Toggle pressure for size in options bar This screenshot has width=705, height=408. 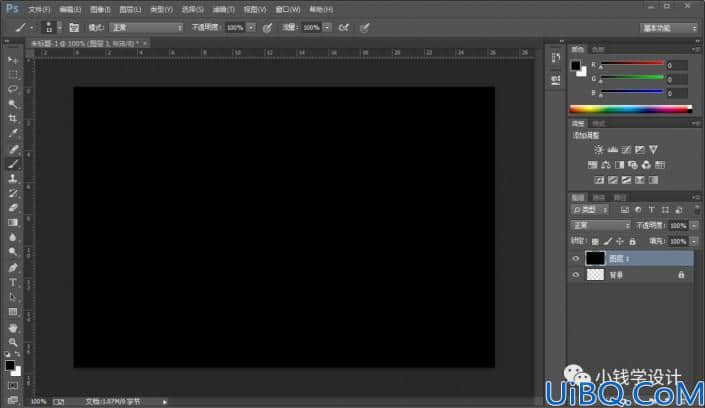pyautogui.click(x=365, y=28)
